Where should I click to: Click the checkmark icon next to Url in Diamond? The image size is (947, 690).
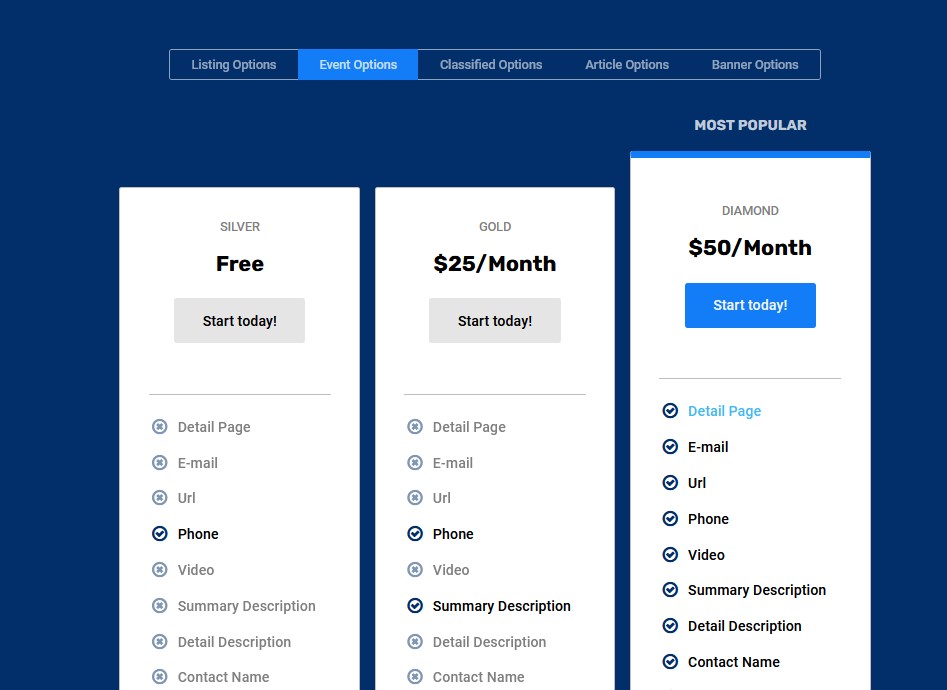point(670,483)
